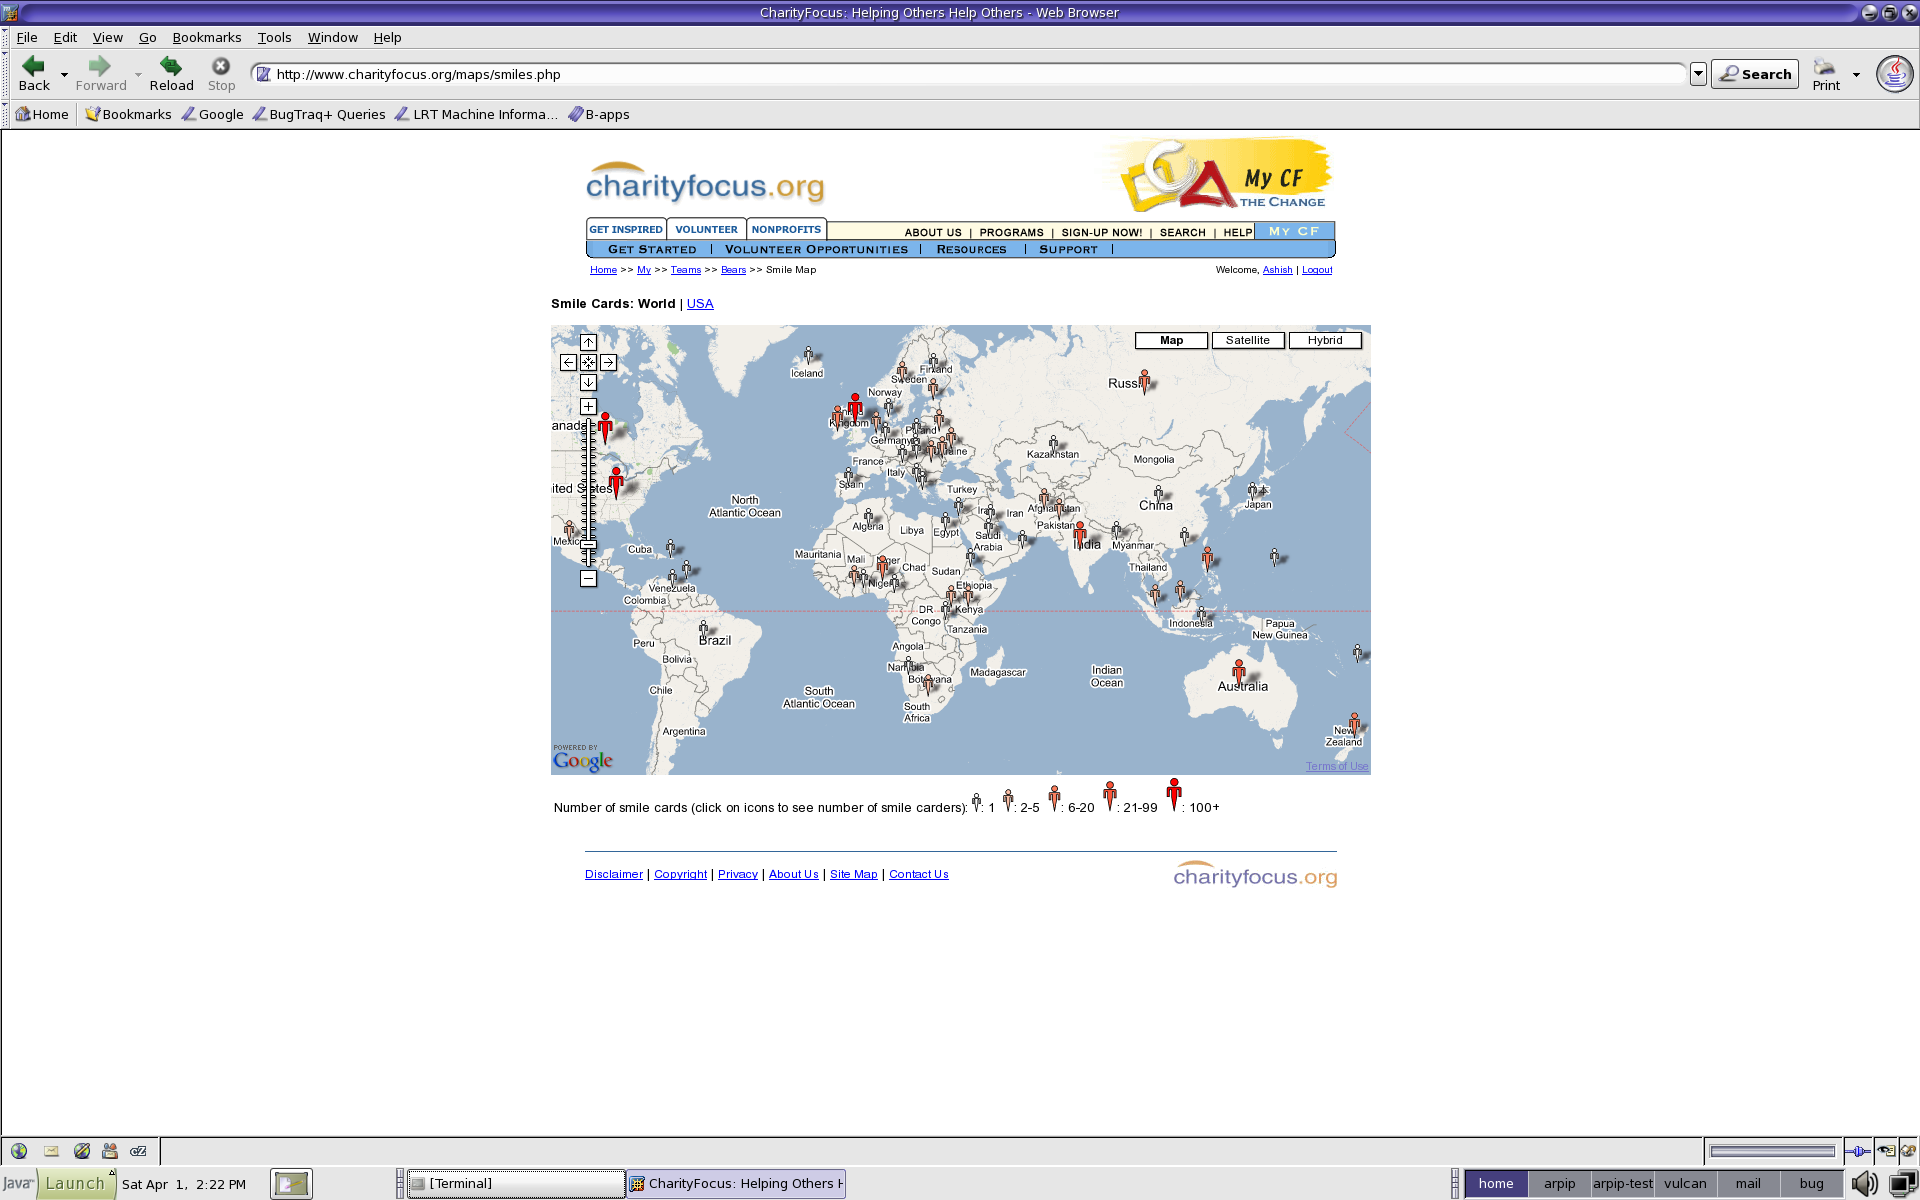Pan the map left

click(x=568, y=362)
